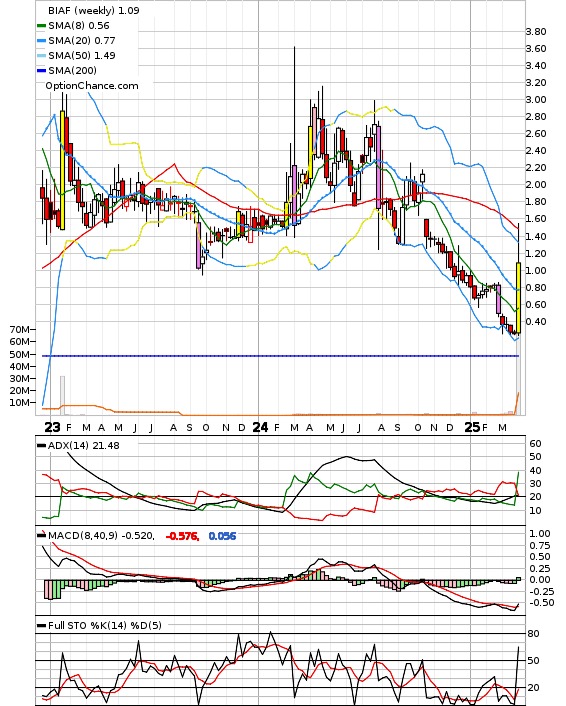Click the red MACD signal value -0.576
Viewport: 566px width, 706px height.
pos(182,536)
